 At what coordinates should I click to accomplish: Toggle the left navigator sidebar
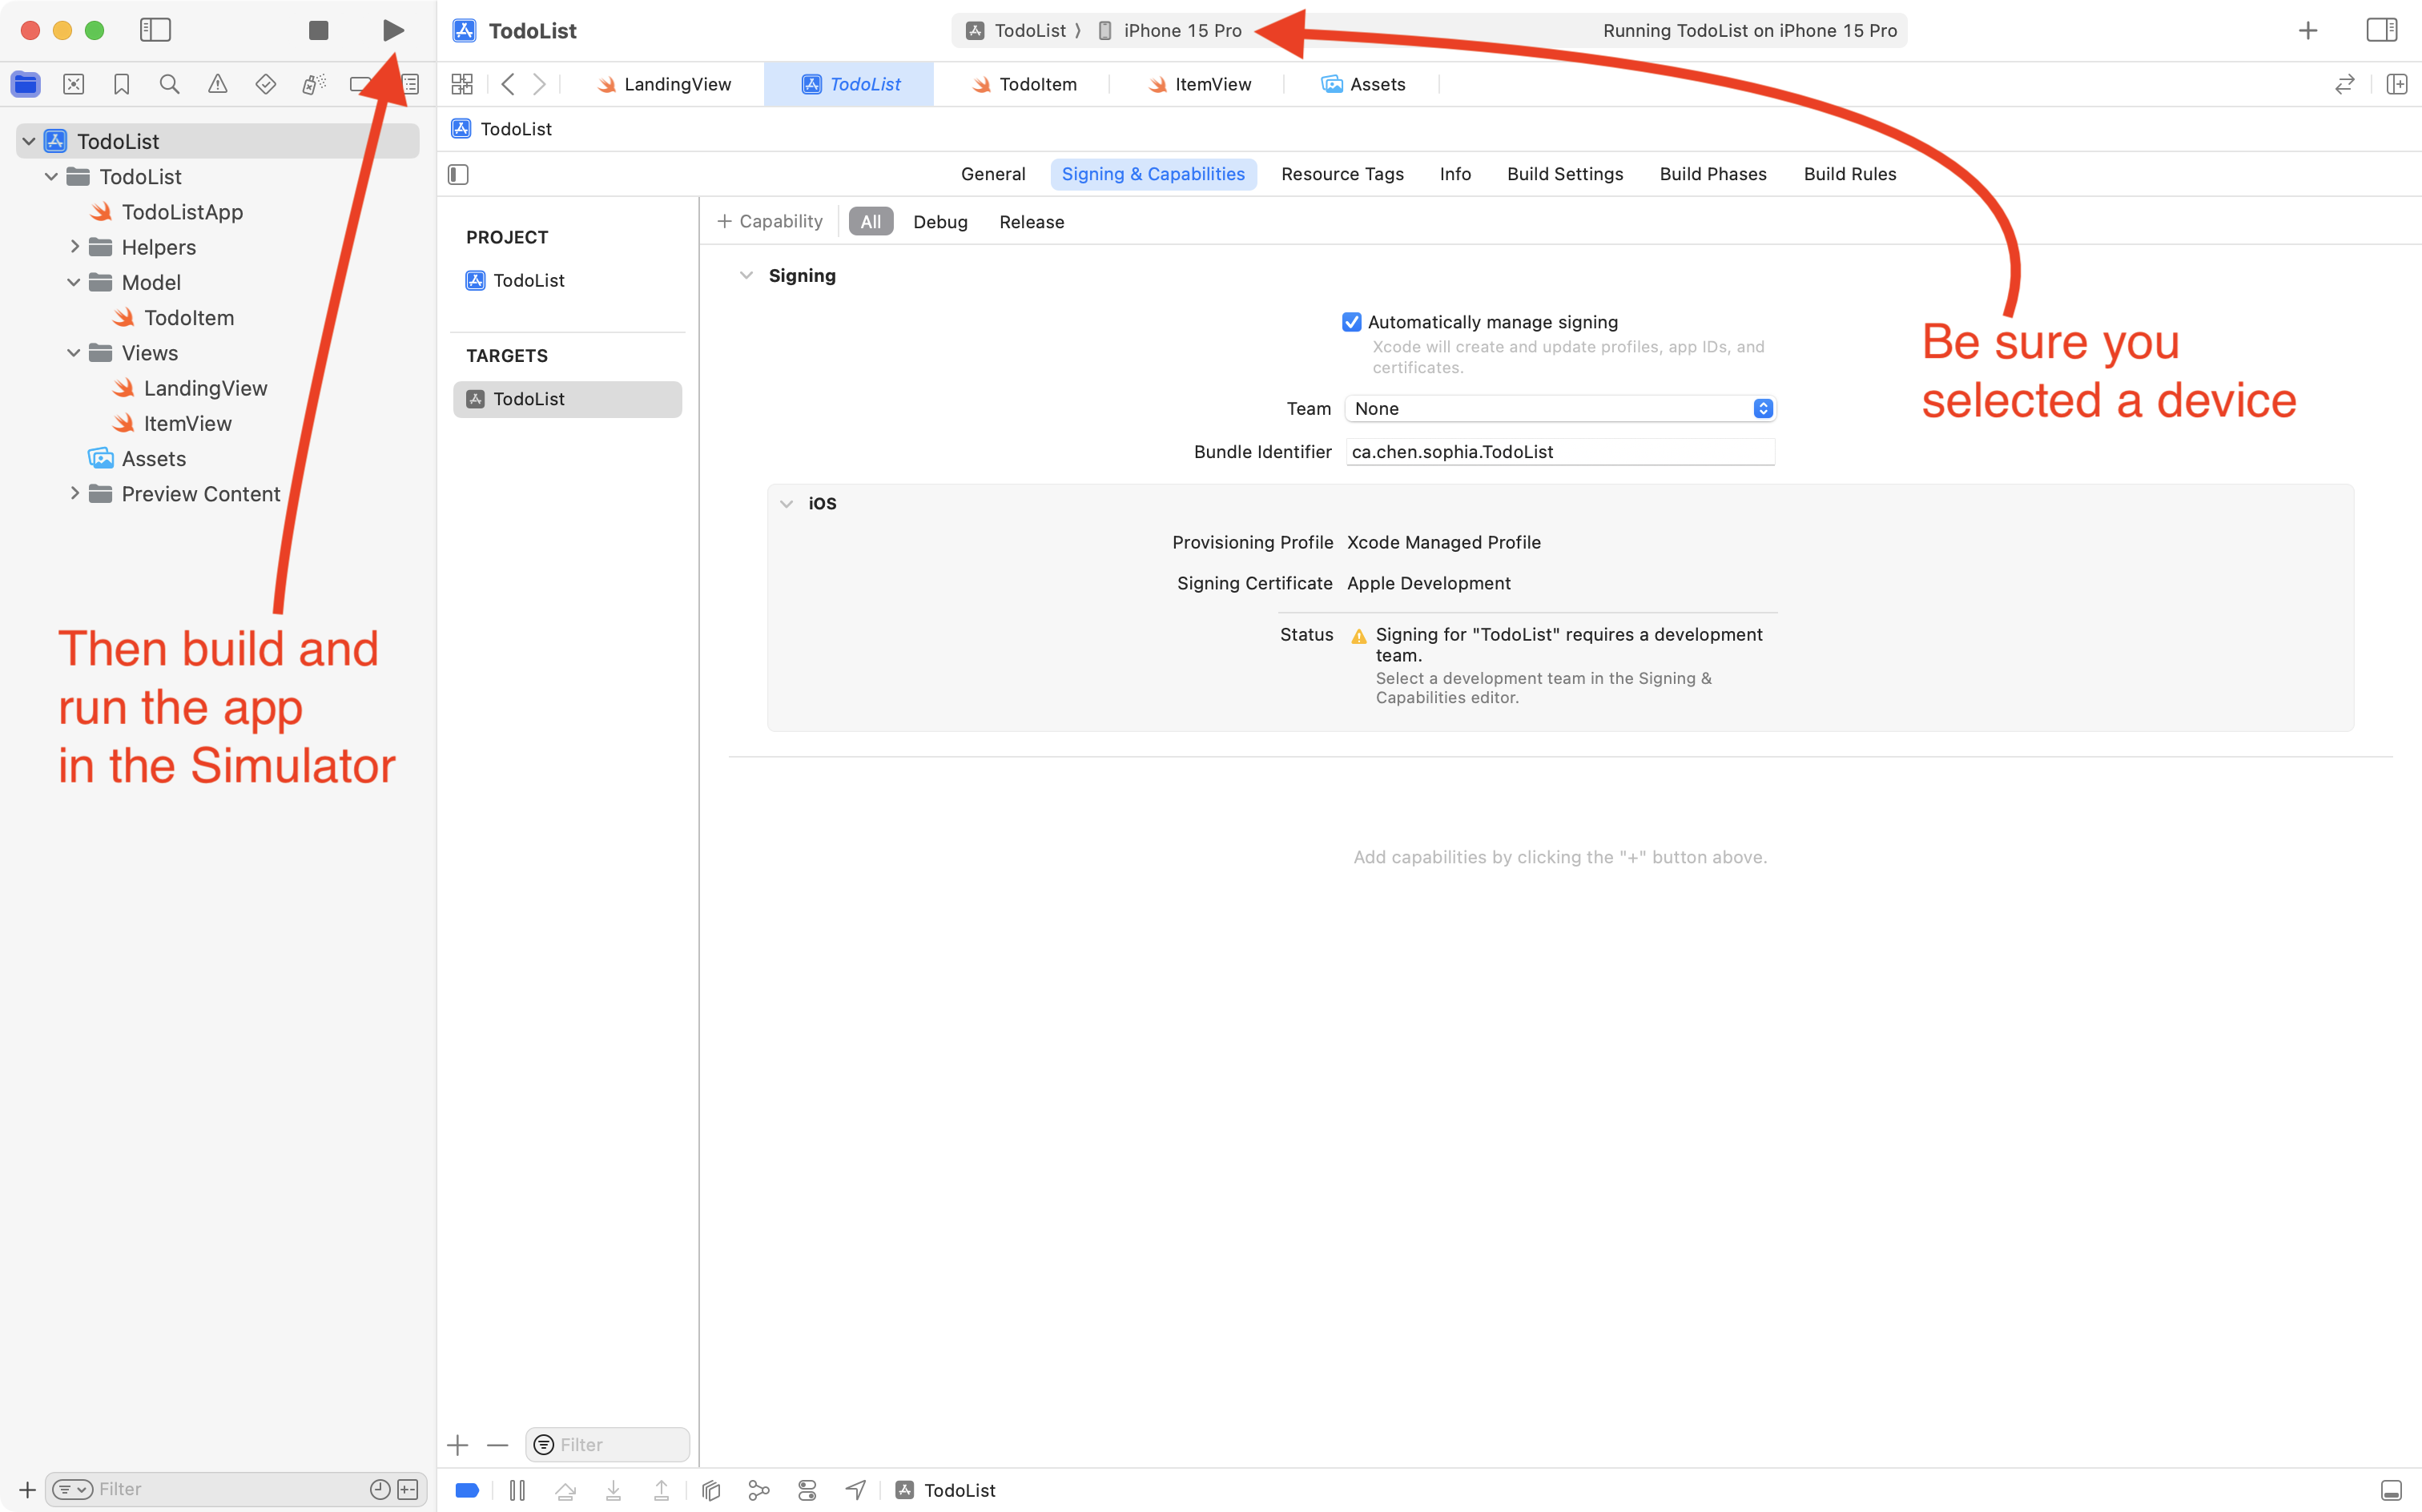(x=155, y=30)
